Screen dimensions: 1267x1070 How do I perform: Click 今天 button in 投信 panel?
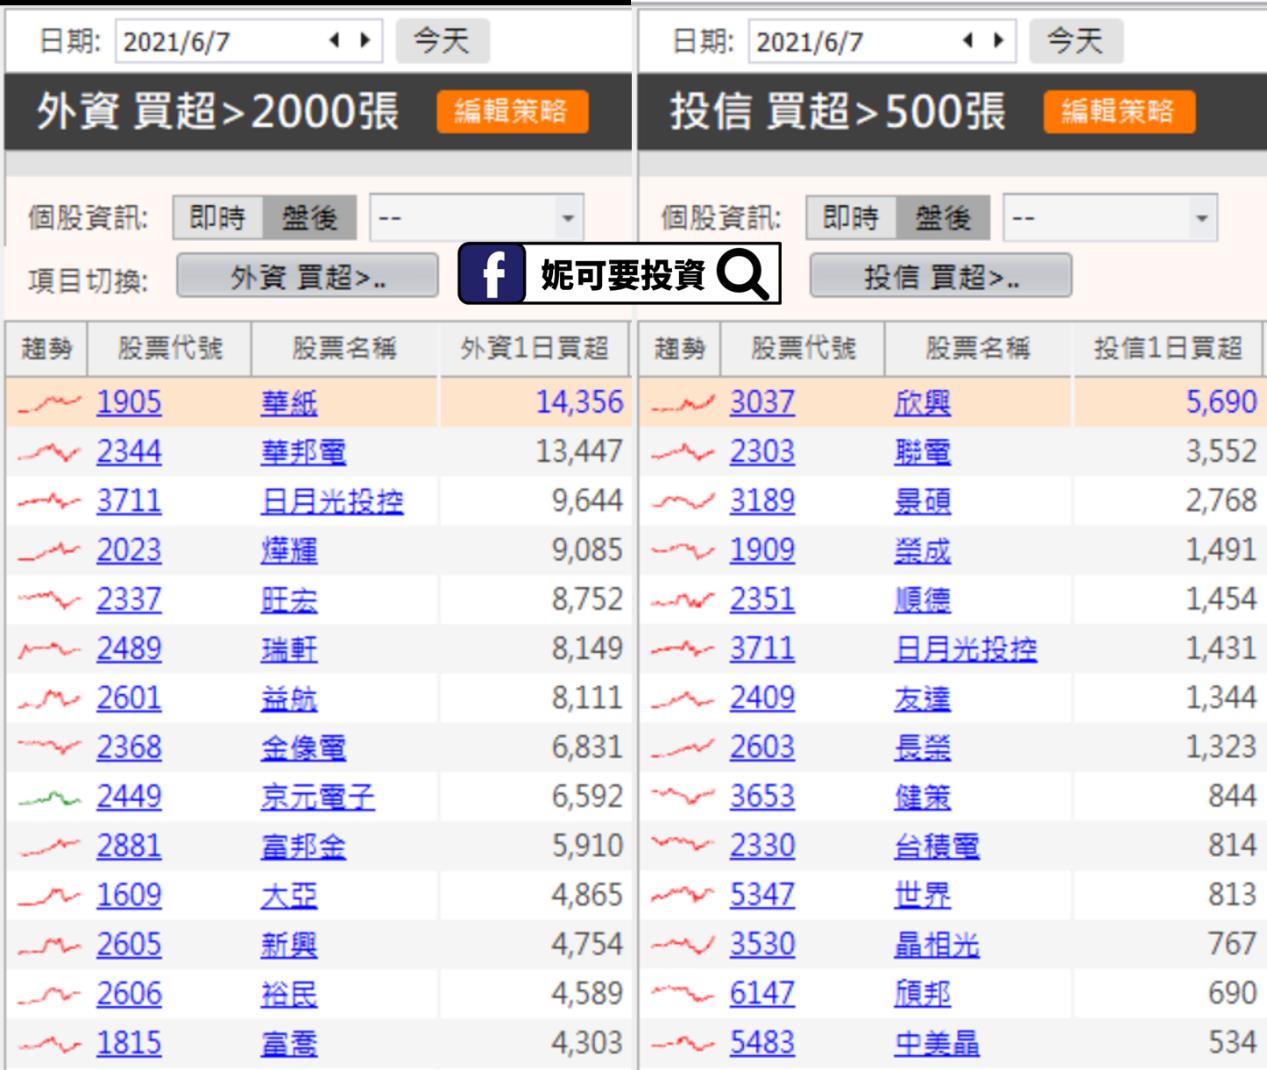point(1075,41)
